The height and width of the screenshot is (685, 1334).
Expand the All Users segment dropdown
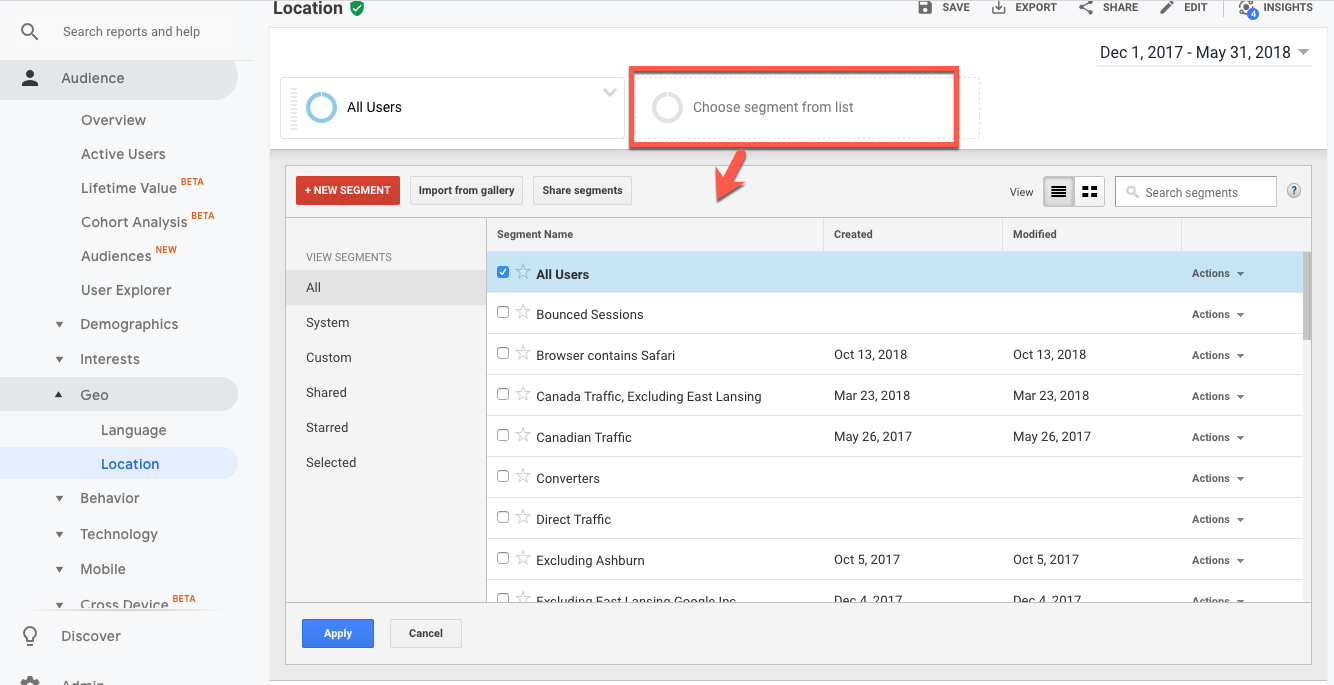610,92
